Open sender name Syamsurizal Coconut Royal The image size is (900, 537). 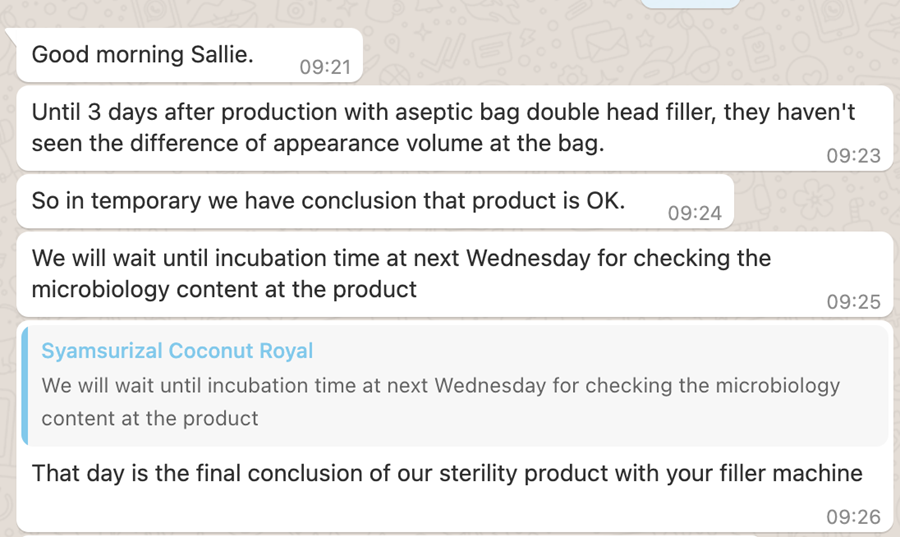[177, 351]
